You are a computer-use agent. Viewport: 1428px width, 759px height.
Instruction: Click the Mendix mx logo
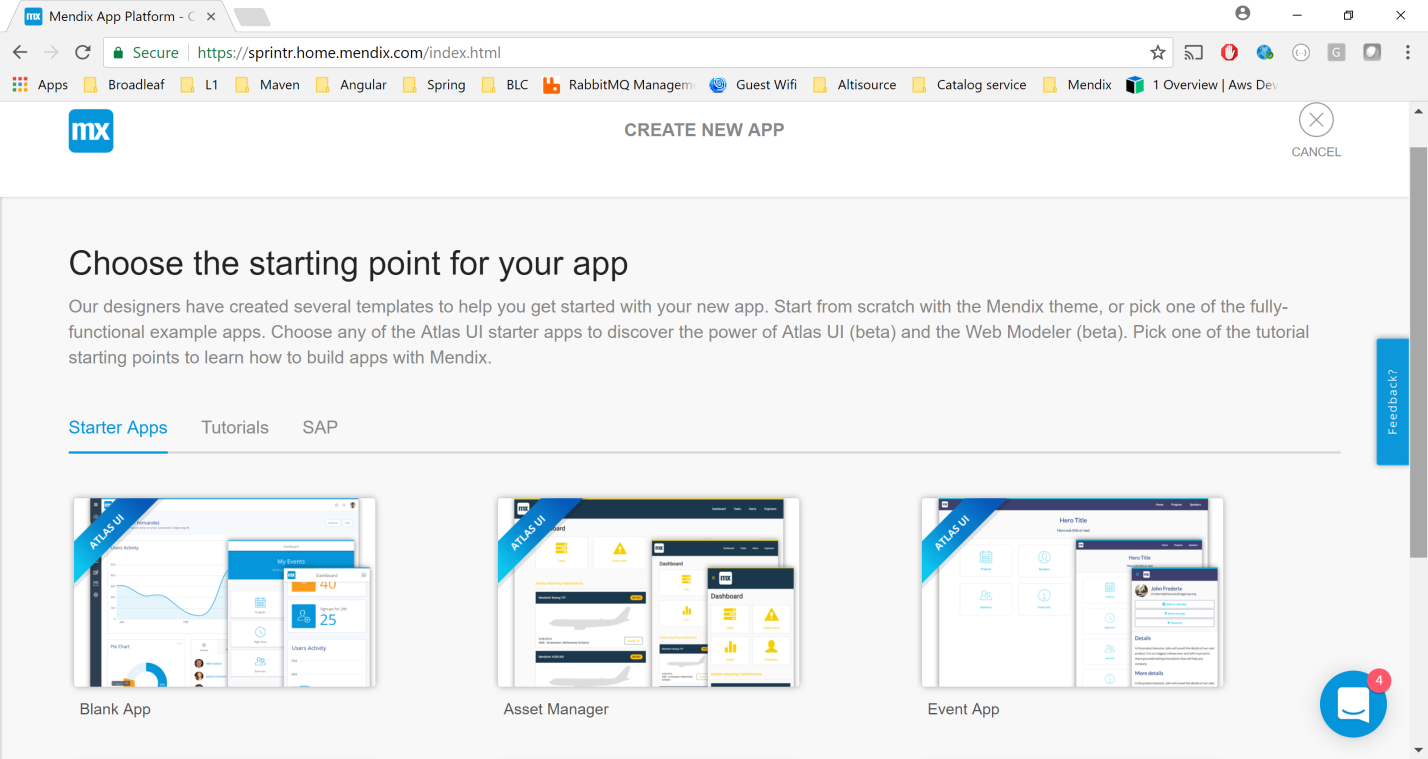91,131
